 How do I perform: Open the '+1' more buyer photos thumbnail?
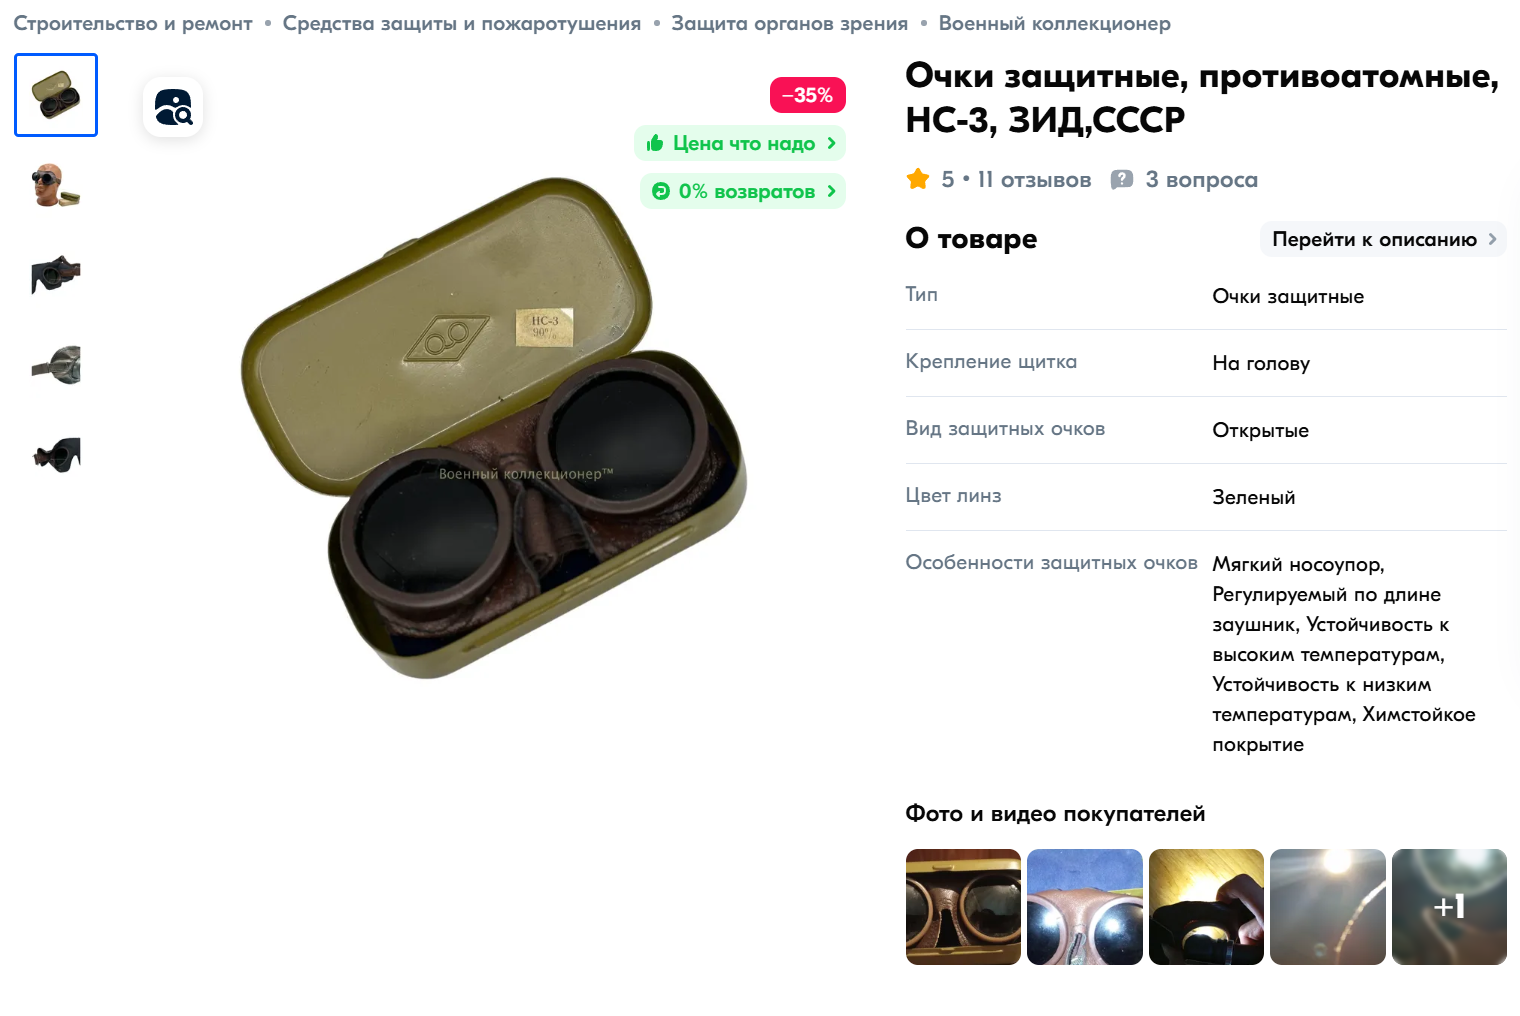(x=1449, y=907)
